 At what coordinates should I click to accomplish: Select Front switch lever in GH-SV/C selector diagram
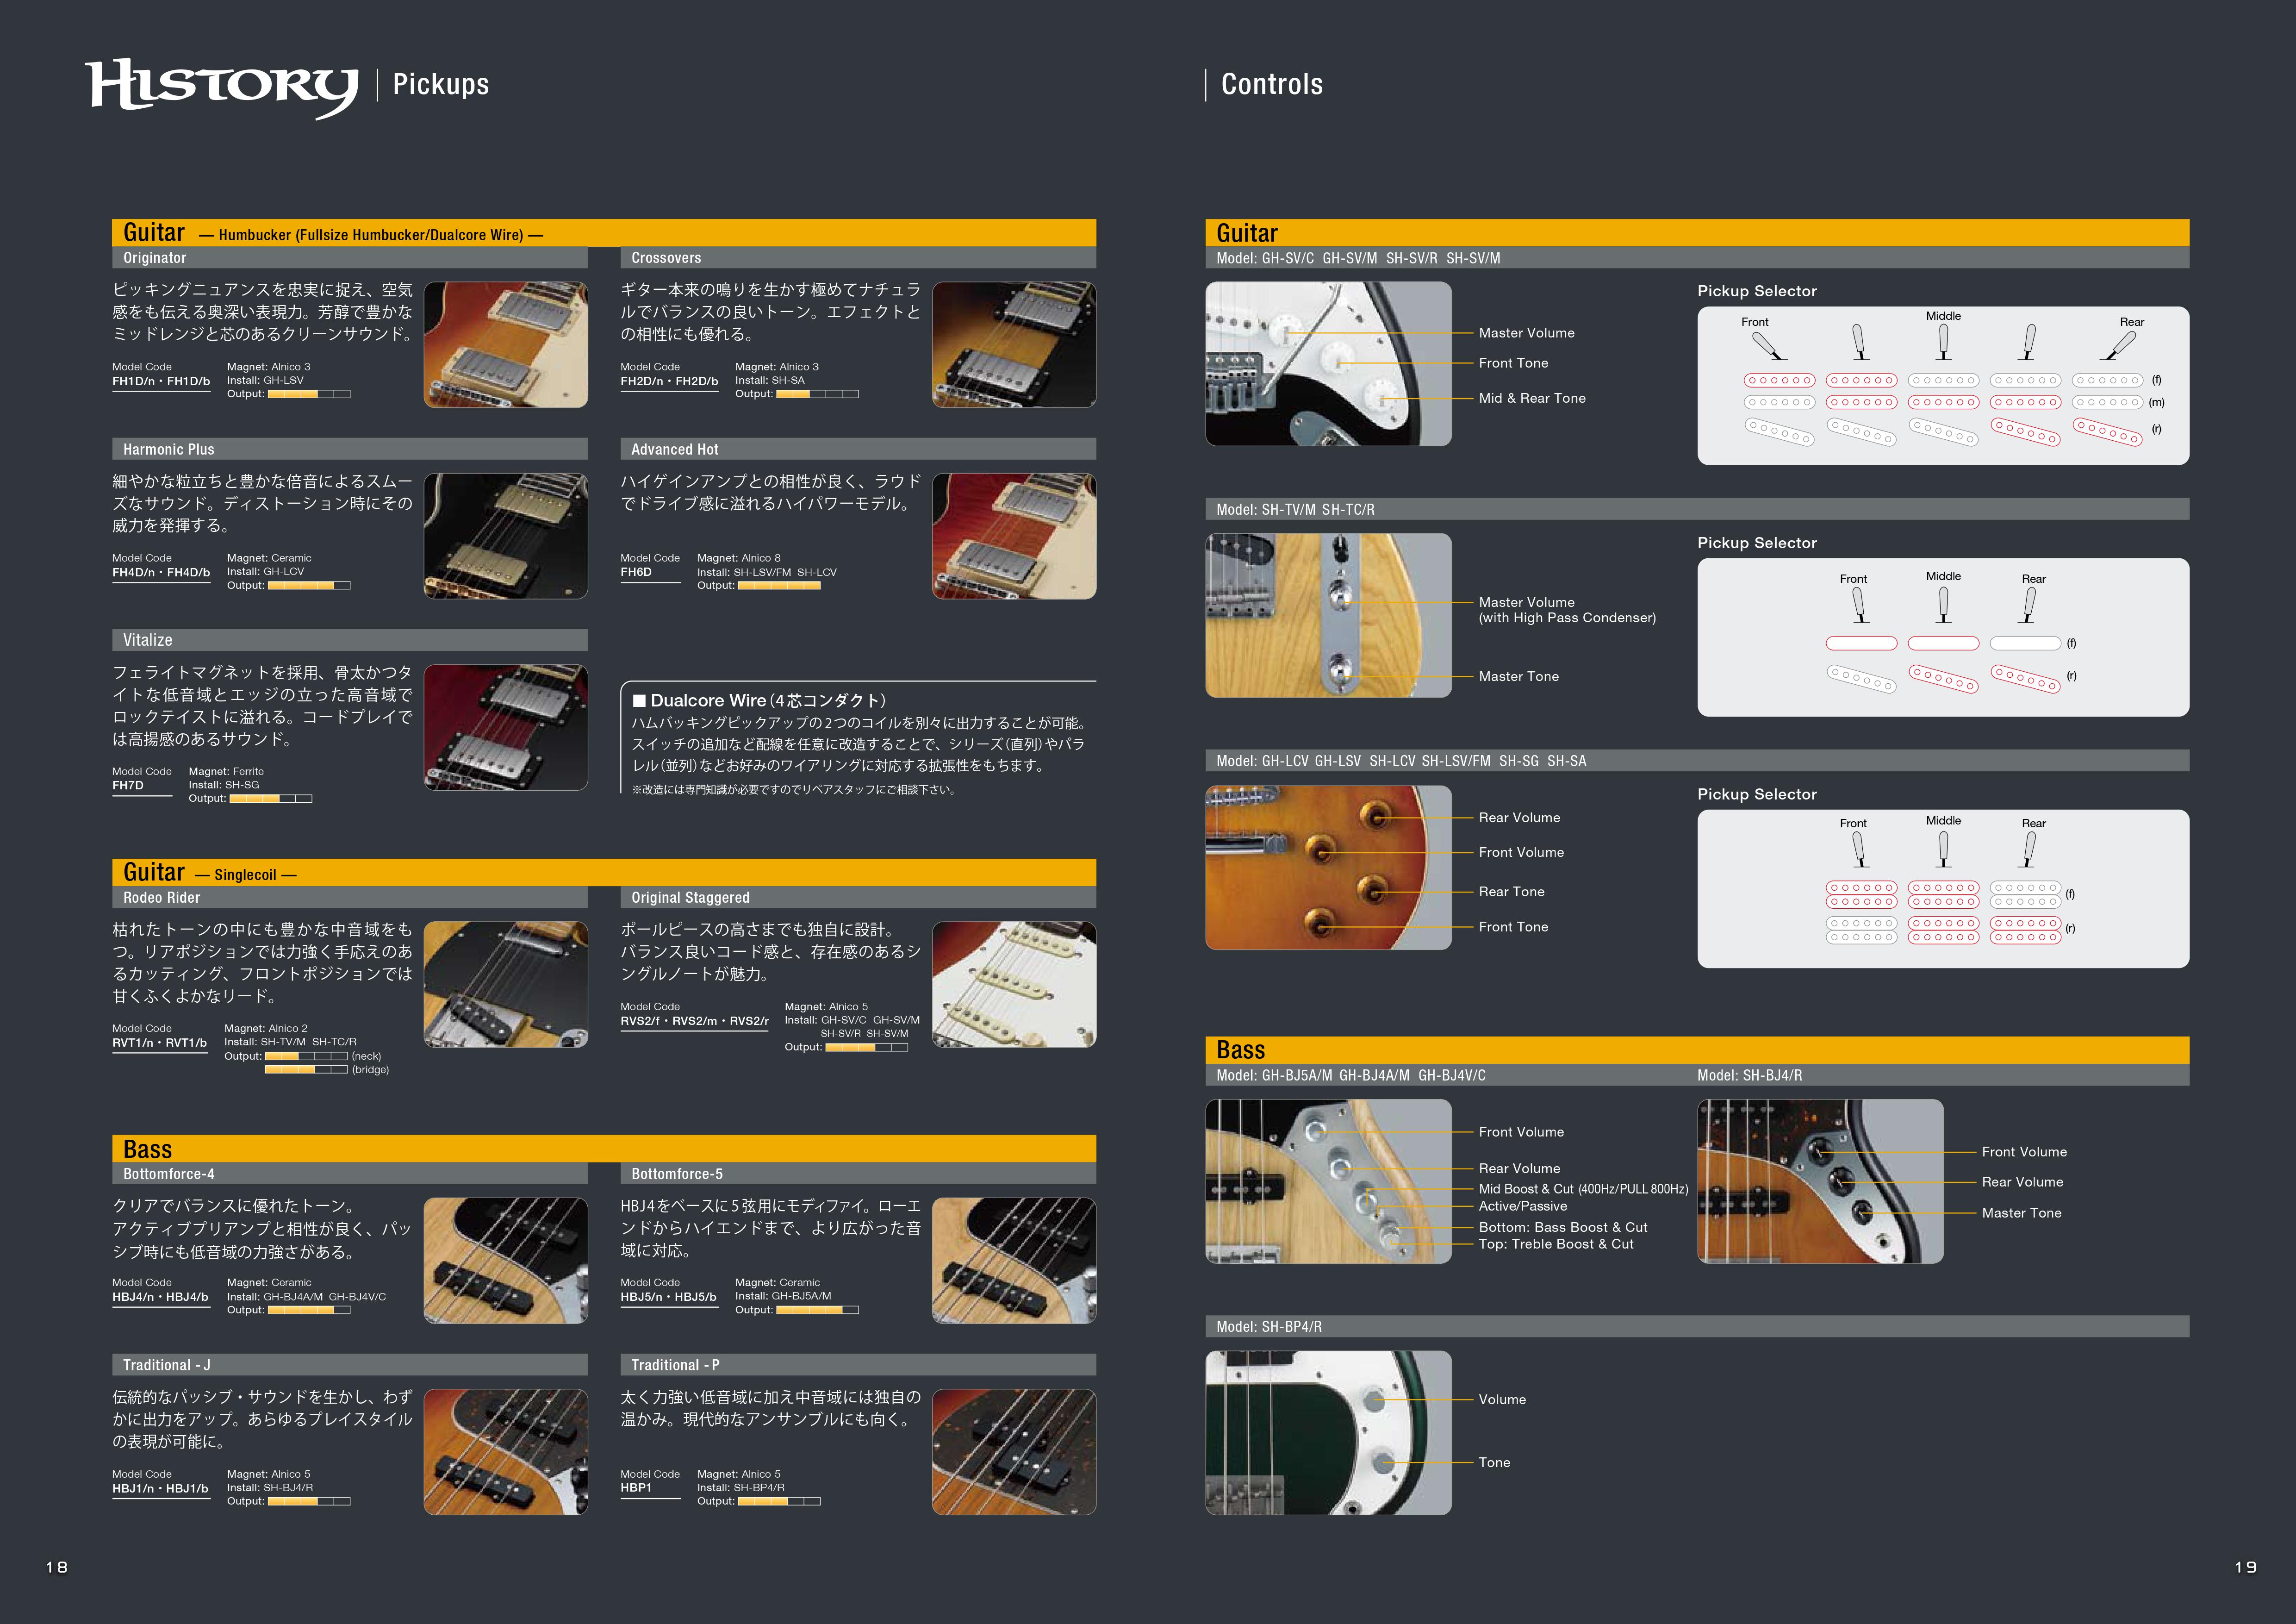pyautogui.click(x=1769, y=346)
